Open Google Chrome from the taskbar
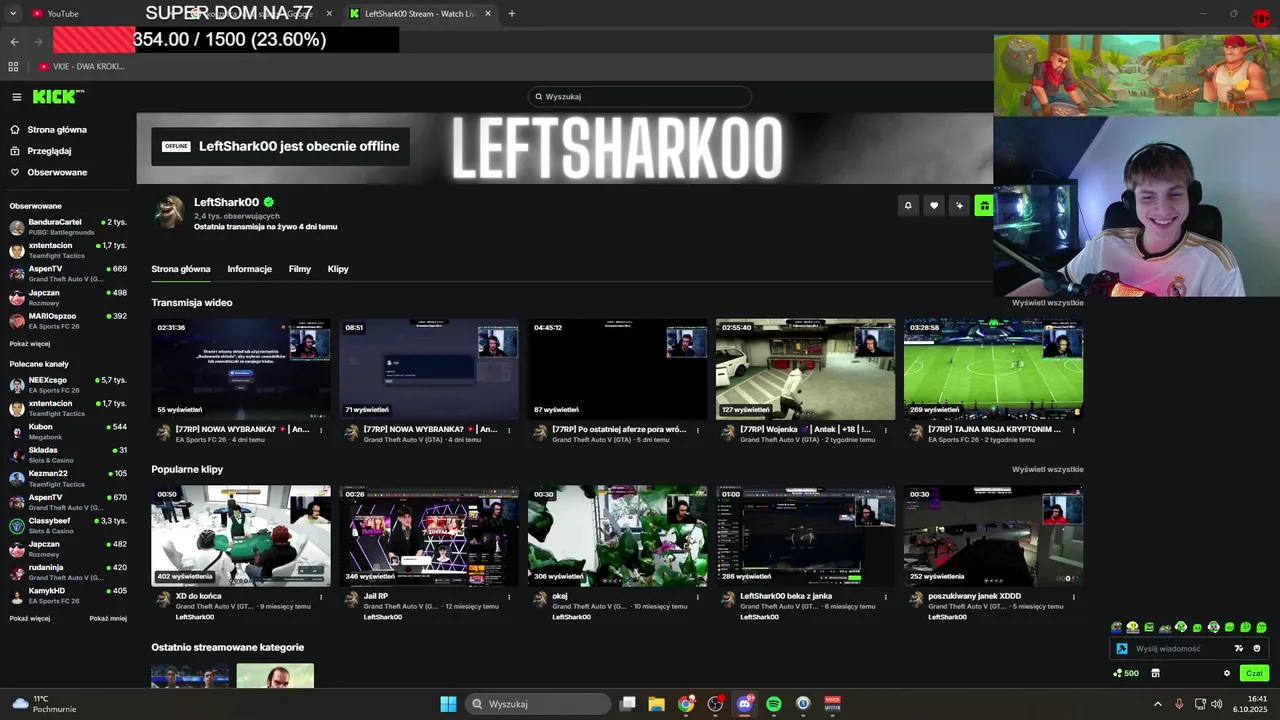Image resolution: width=1280 pixels, height=720 pixels. coord(686,704)
